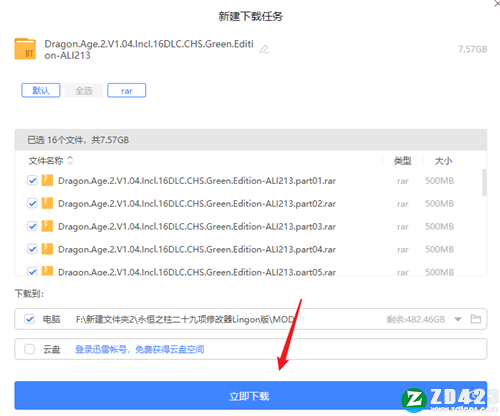Open the folder browse icon in the download path row
500x416 pixels.
(475, 319)
